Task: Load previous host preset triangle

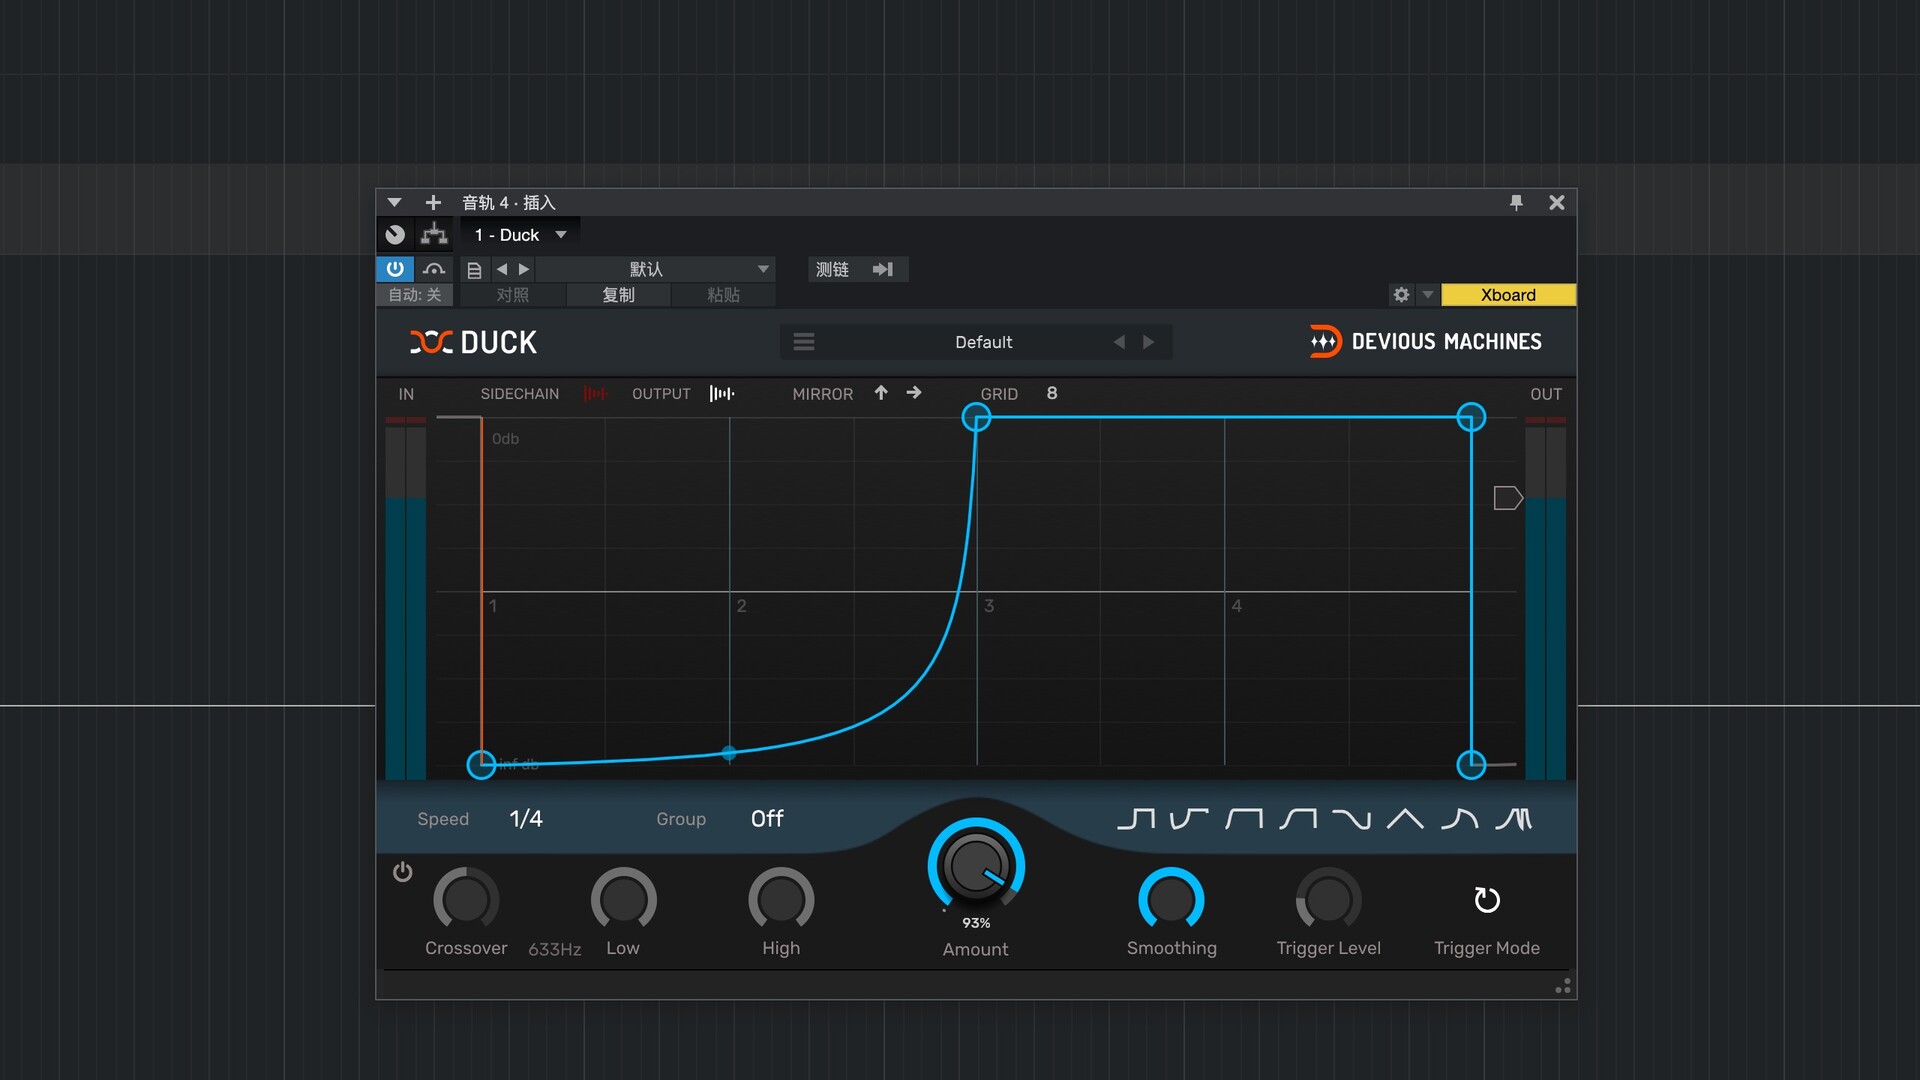Action: pyautogui.click(x=502, y=269)
